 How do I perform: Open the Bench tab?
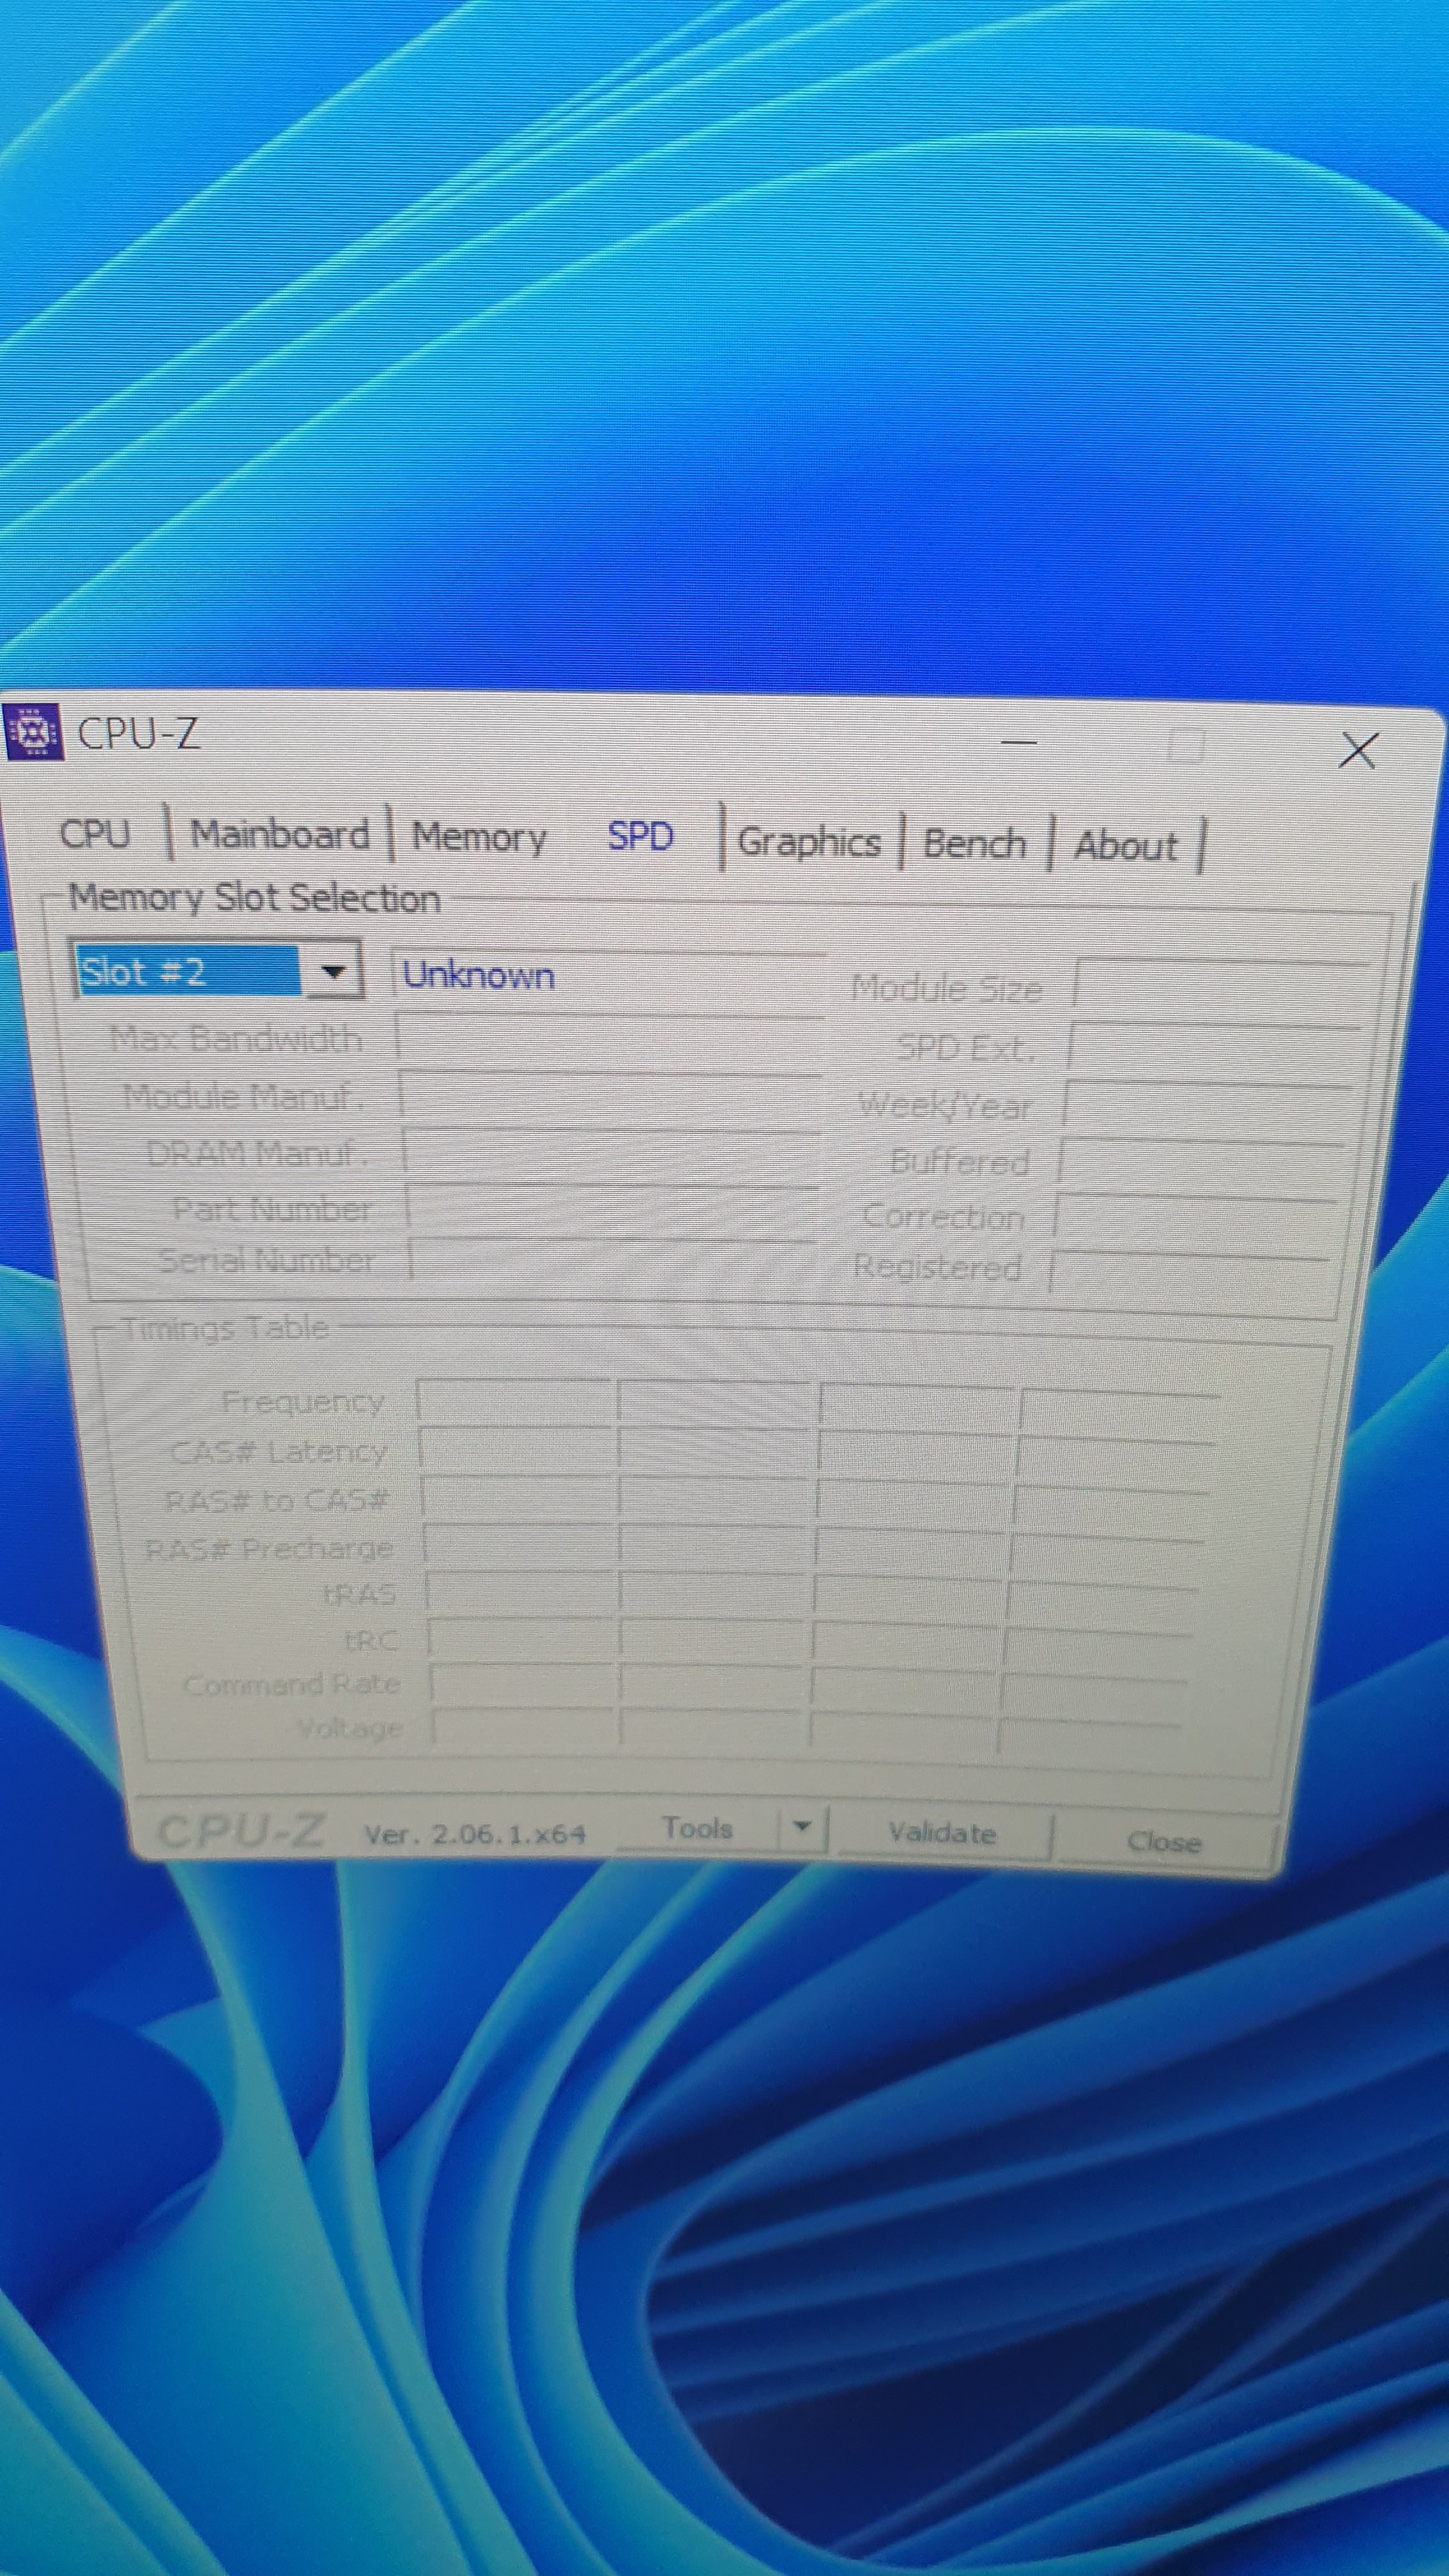point(974,844)
